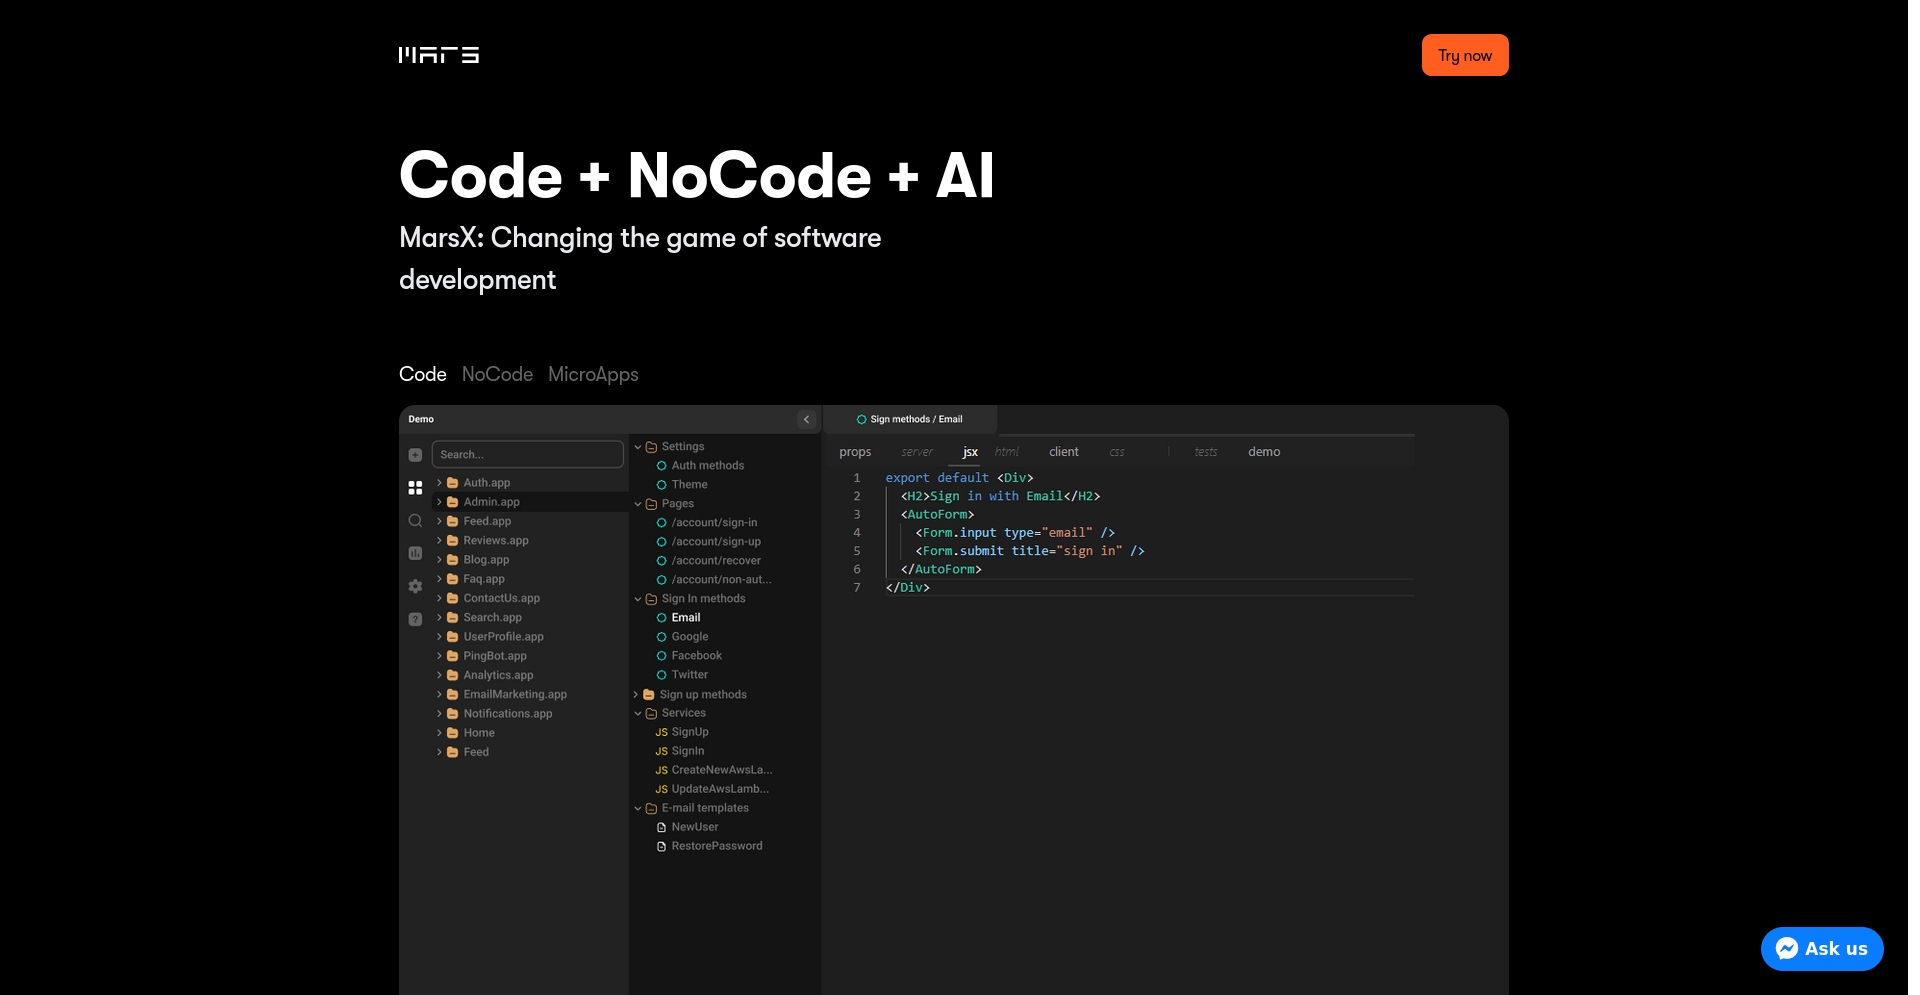Click the folder icon of PingBot.app

[x=452, y=656]
